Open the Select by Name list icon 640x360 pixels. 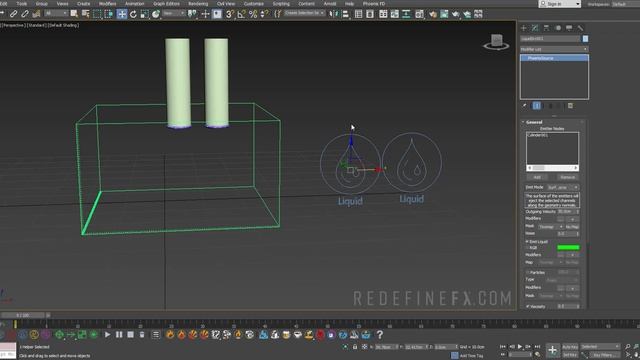pos(86,14)
